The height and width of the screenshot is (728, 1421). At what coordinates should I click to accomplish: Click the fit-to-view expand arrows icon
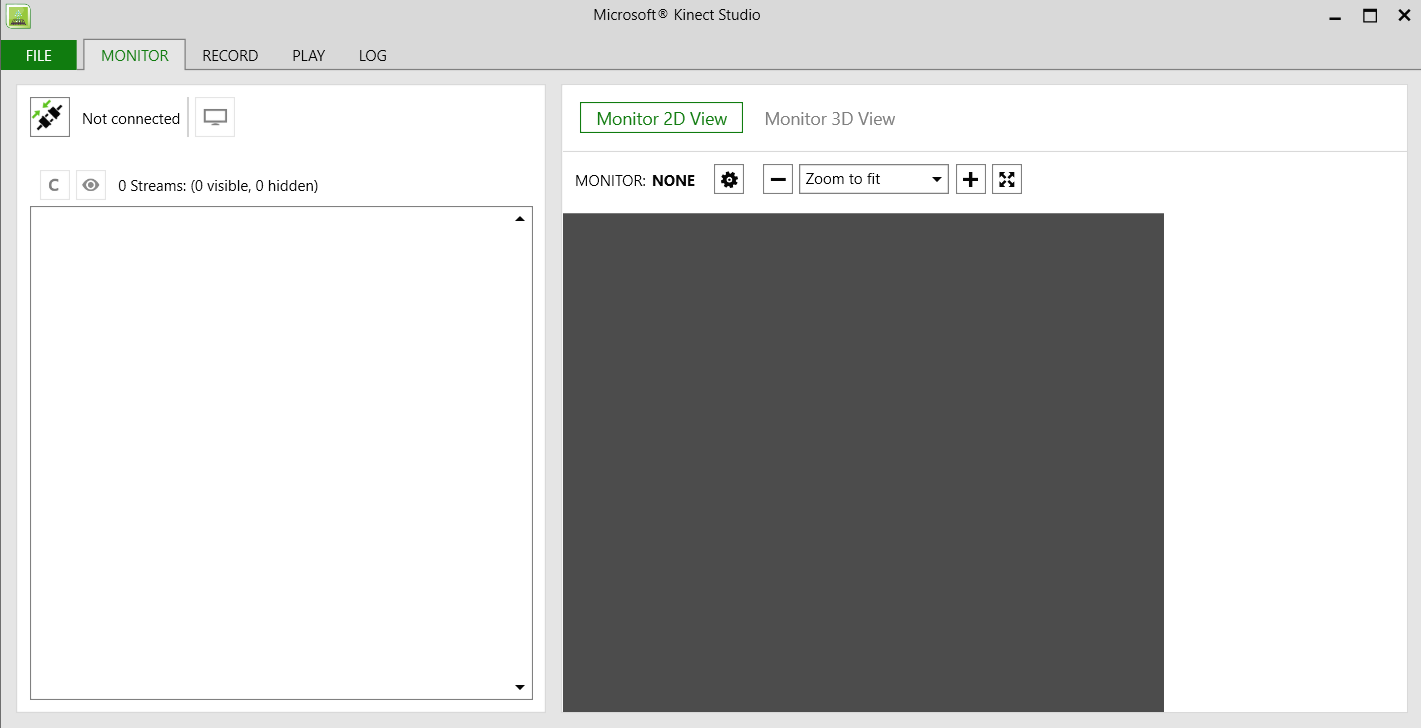(1007, 179)
